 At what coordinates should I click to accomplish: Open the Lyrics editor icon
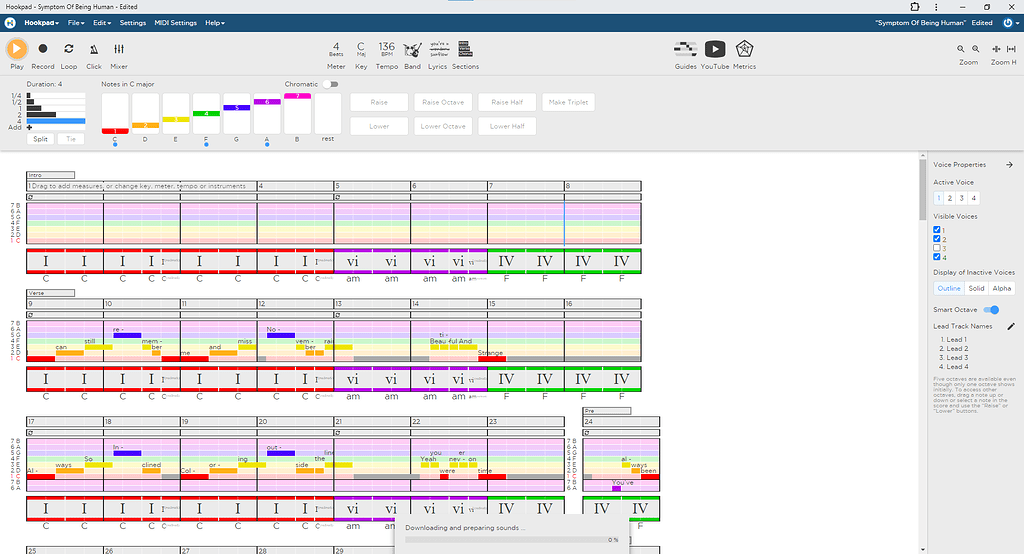pos(438,48)
